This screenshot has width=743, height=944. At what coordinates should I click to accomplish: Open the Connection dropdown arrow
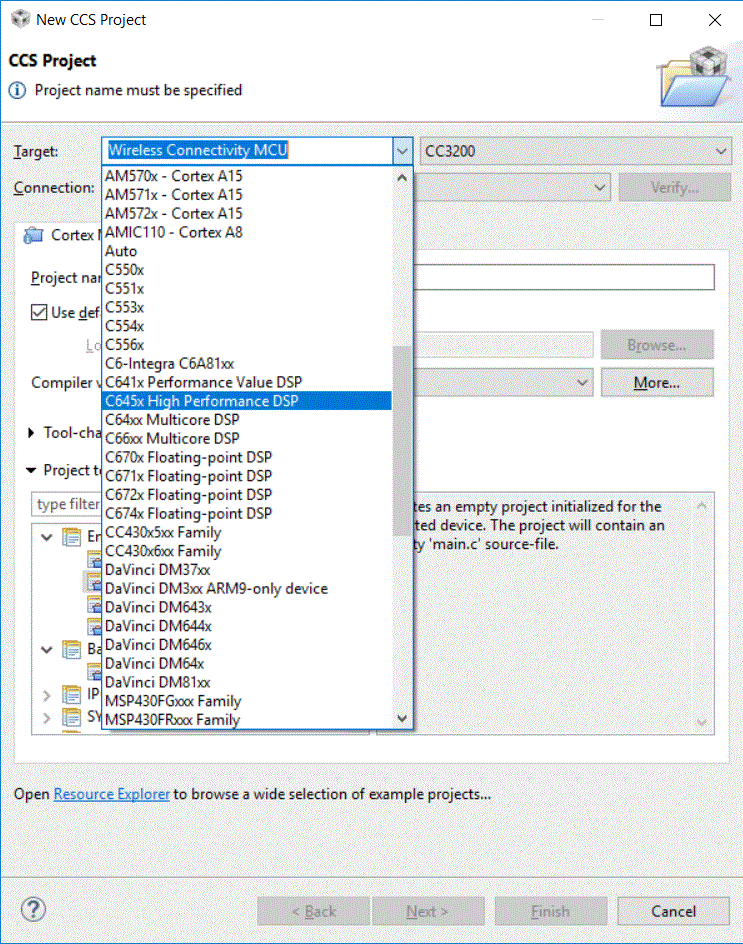(599, 188)
